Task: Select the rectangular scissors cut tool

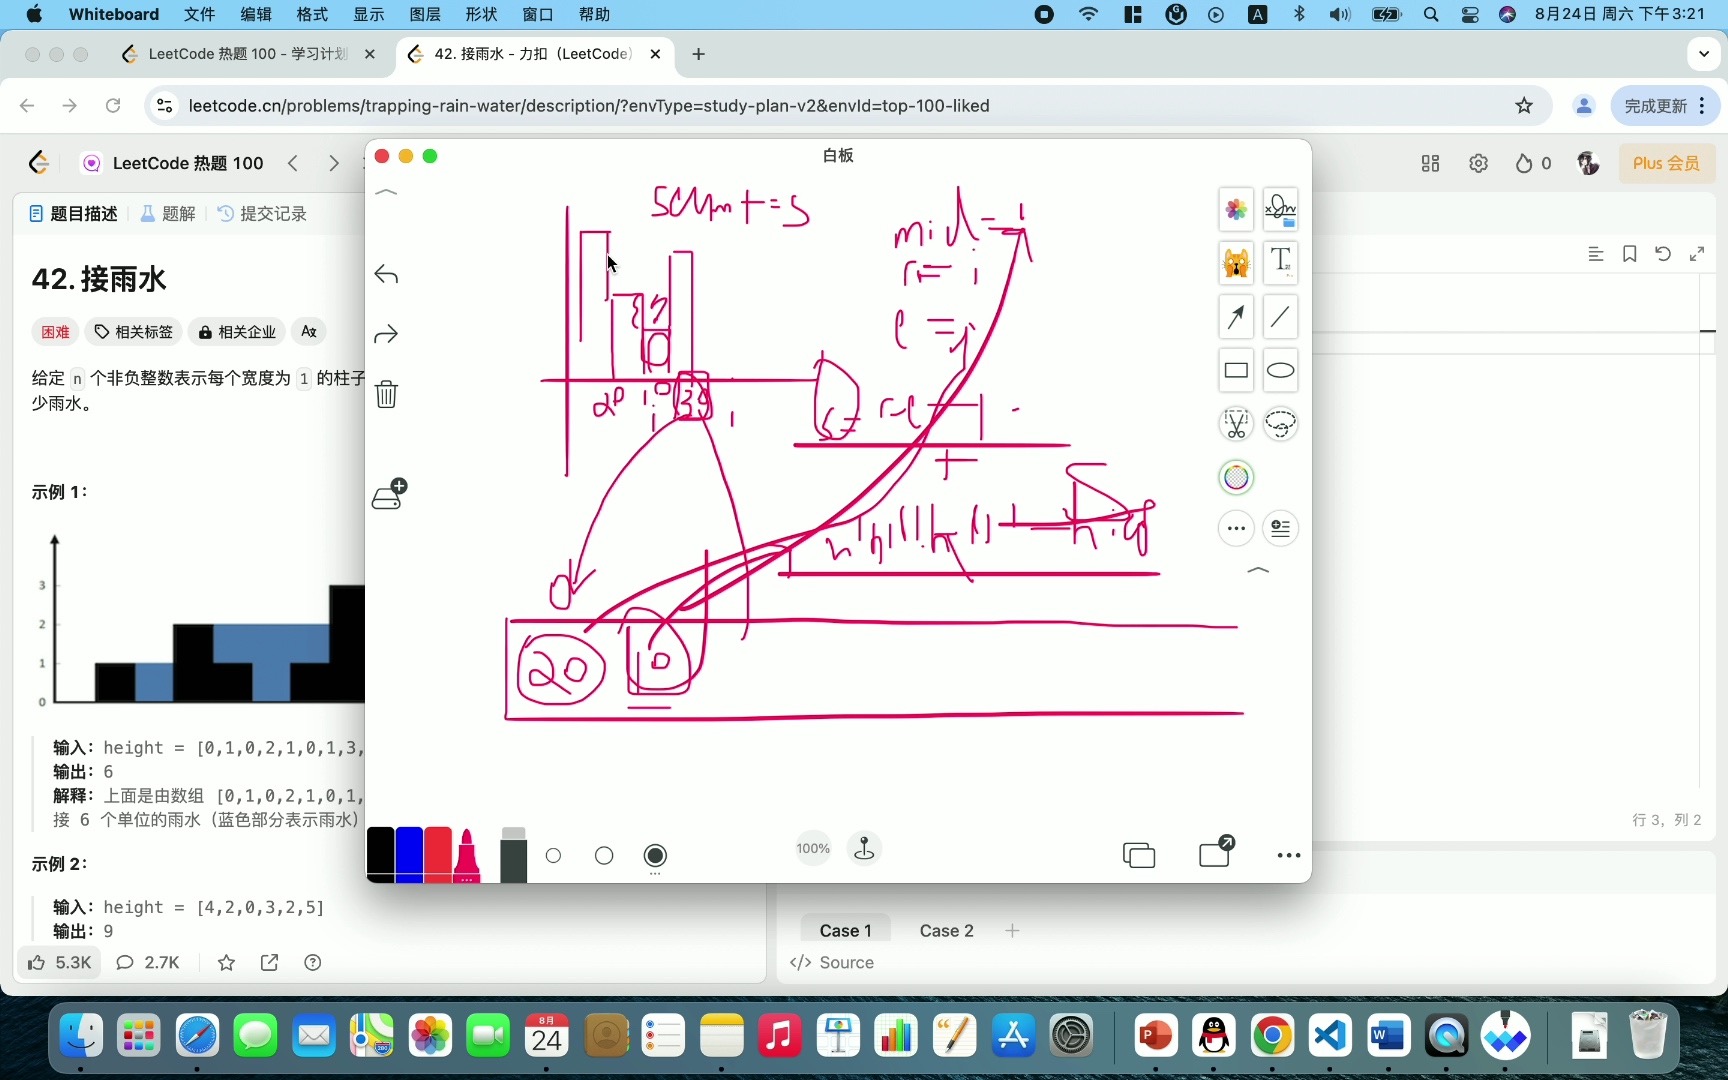Action: (1236, 424)
